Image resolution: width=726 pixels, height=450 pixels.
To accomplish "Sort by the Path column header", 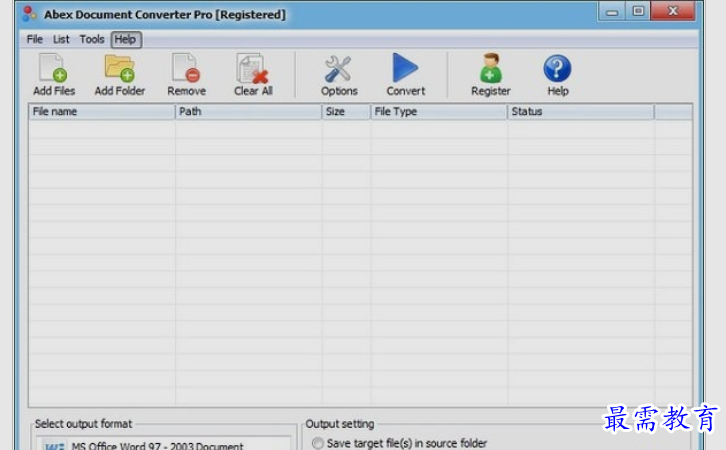I will pyautogui.click(x=248, y=112).
